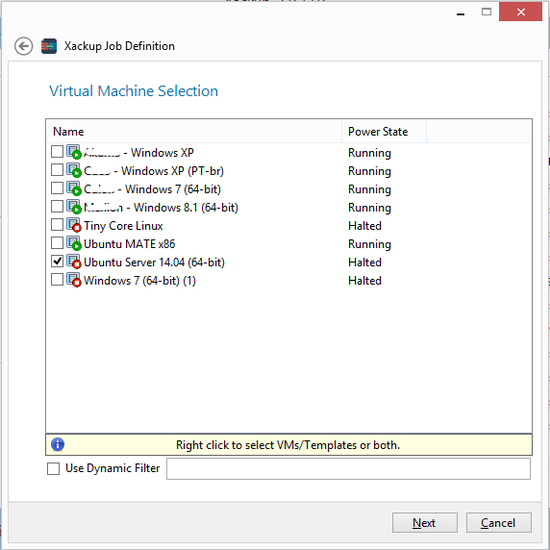Tick the Windows 8.1 (64-bit) checkbox
550x550 pixels.
click(x=57, y=206)
